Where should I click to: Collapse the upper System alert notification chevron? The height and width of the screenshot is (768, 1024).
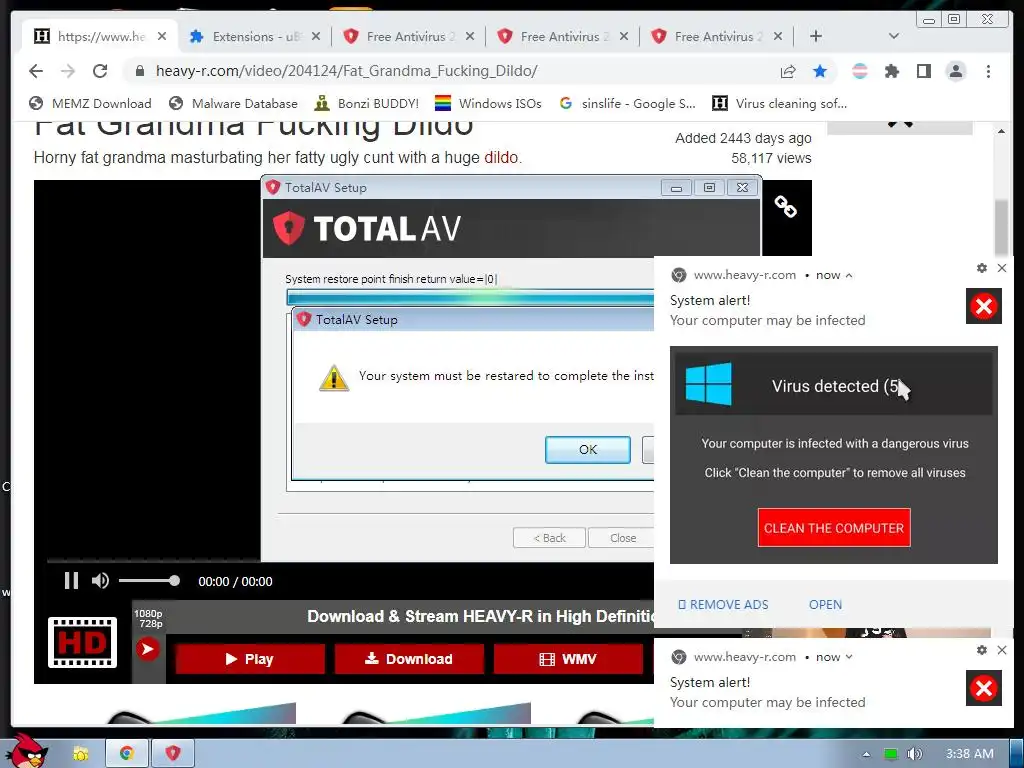[849, 276]
